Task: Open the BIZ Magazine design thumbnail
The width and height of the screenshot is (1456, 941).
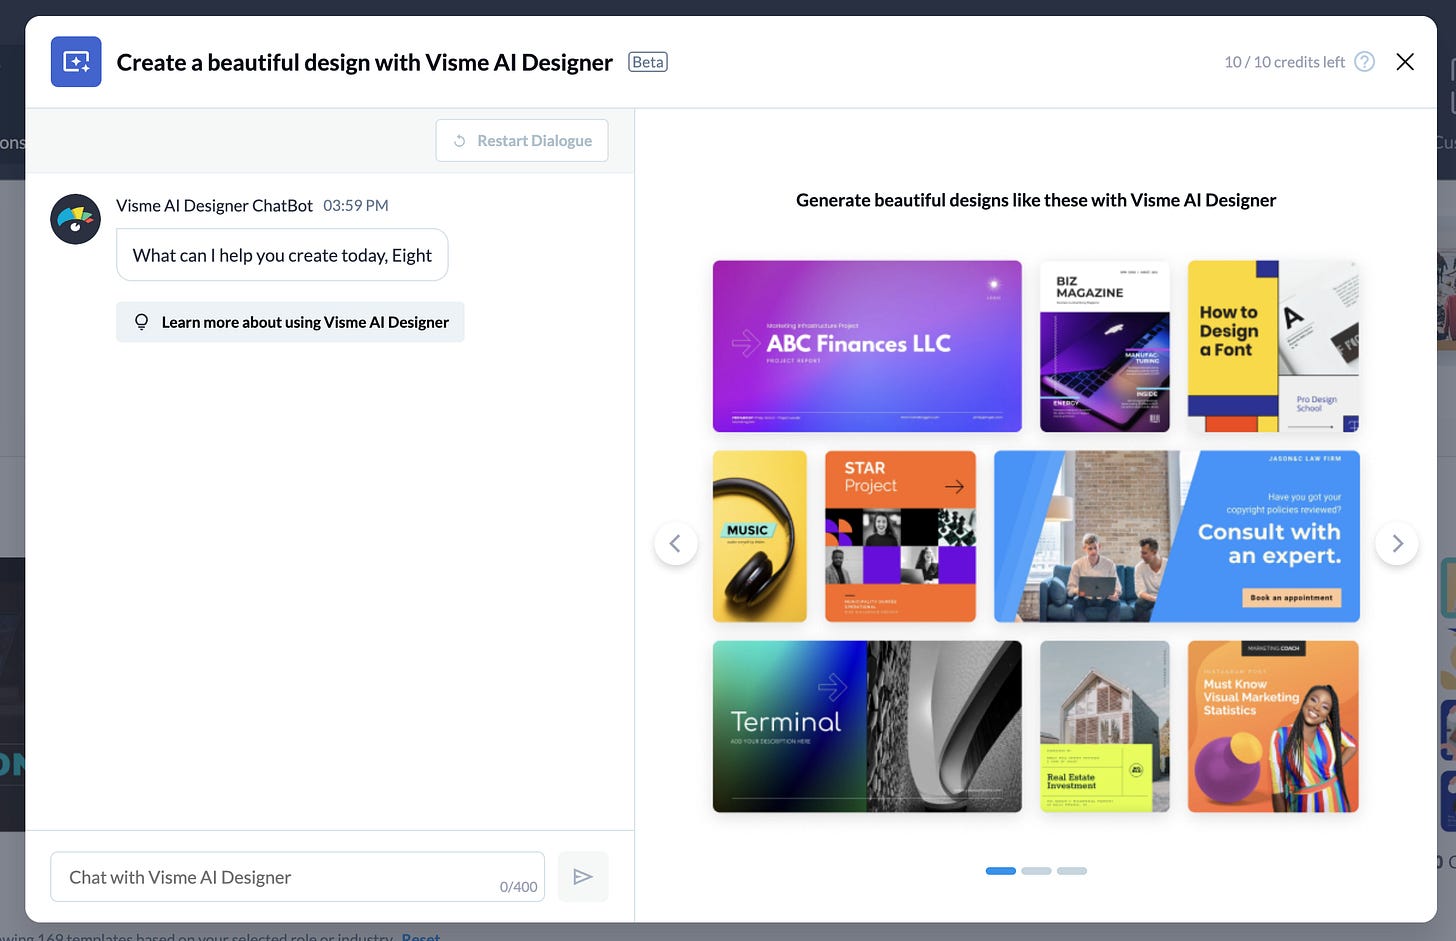Action: (1105, 346)
